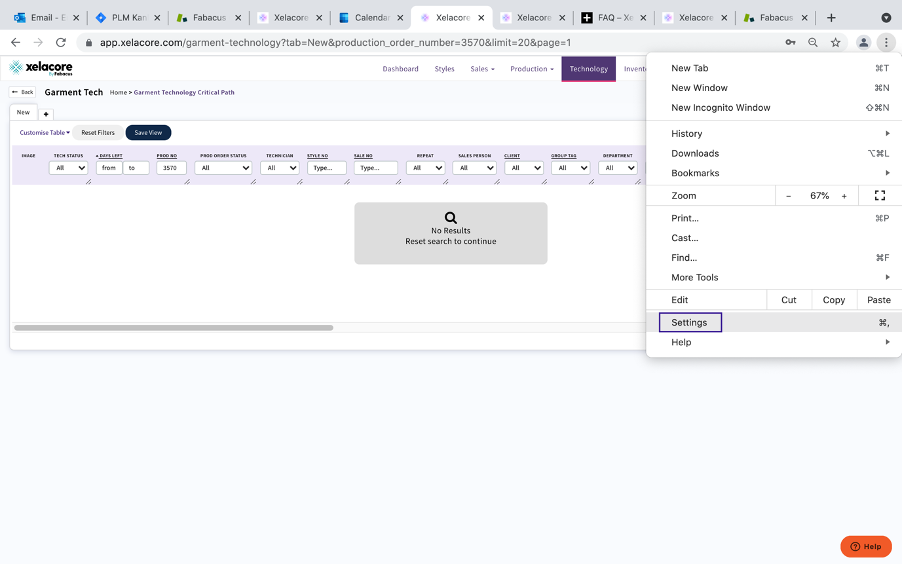Click the zoom magnifier icon in address bar
The height and width of the screenshot is (564, 902).
coord(813,42)
